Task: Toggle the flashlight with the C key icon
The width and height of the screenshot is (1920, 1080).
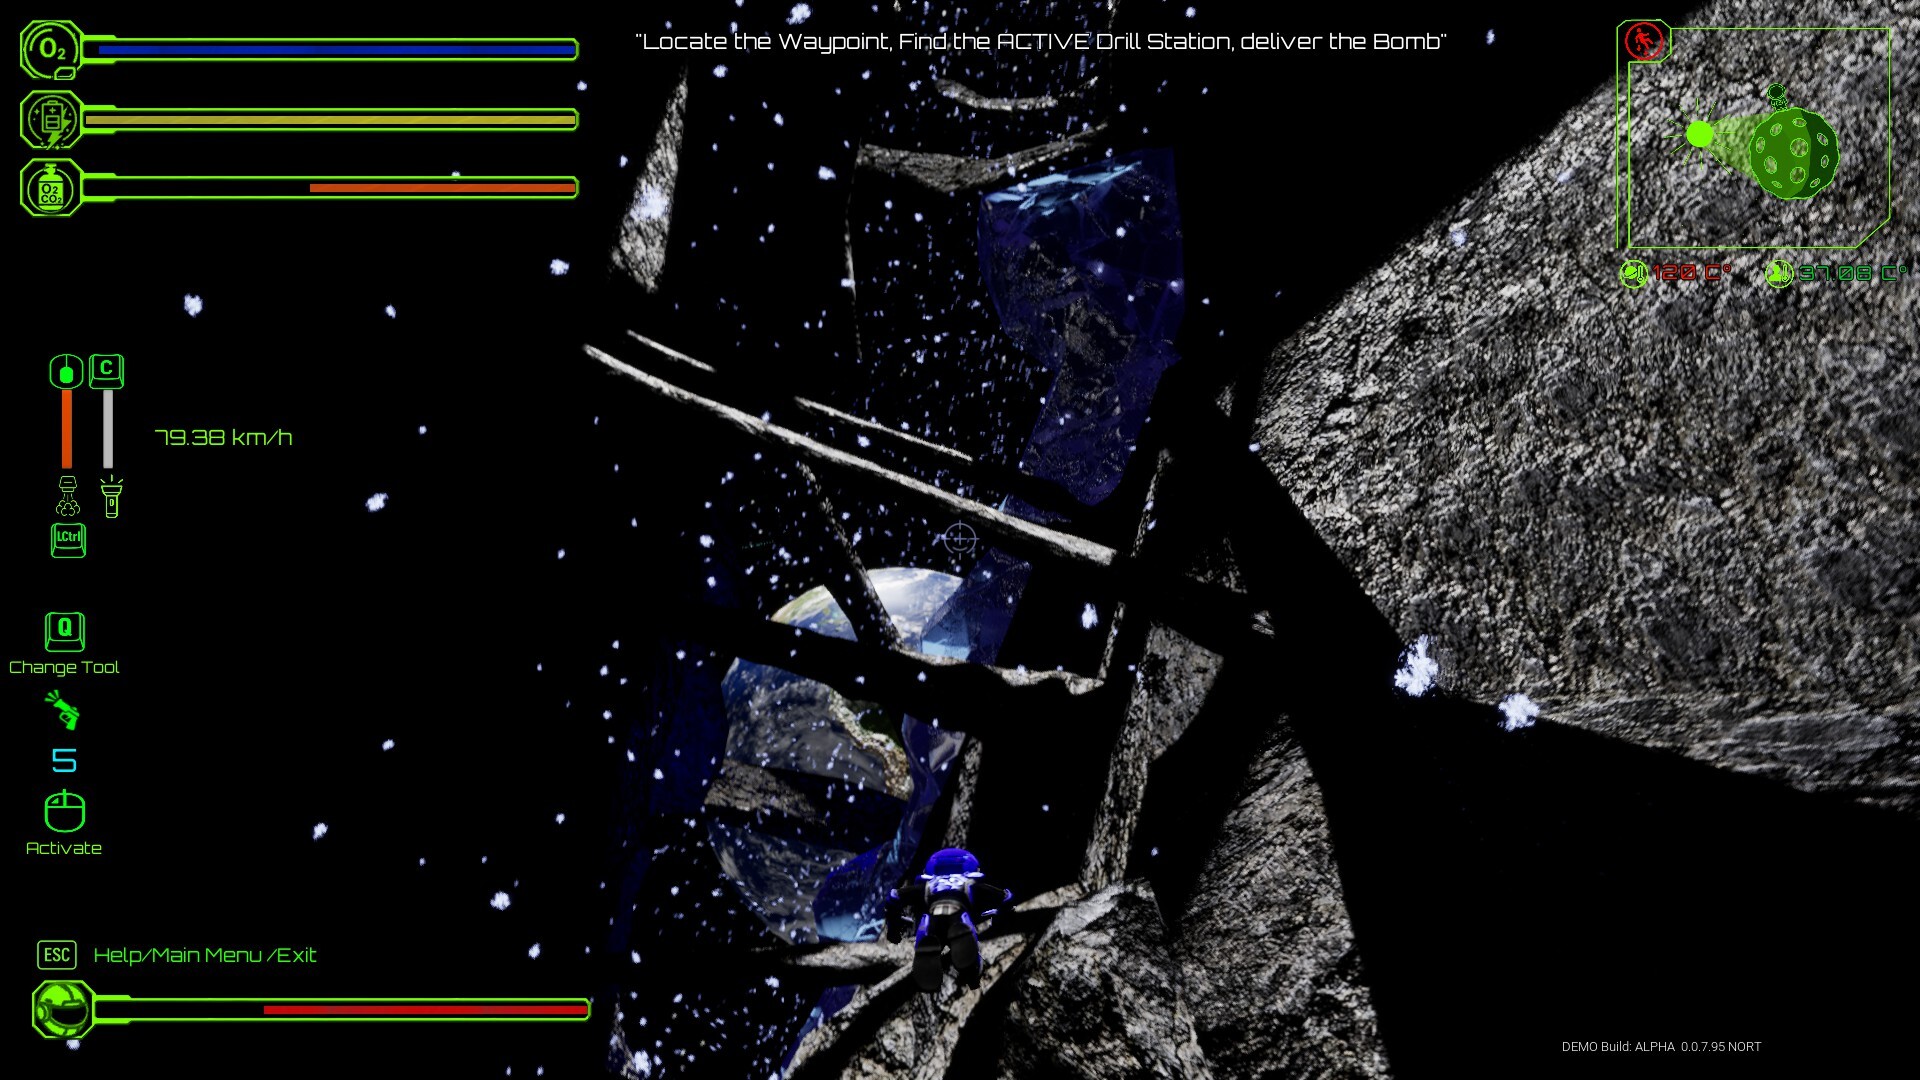Action: tap(106, 370)
